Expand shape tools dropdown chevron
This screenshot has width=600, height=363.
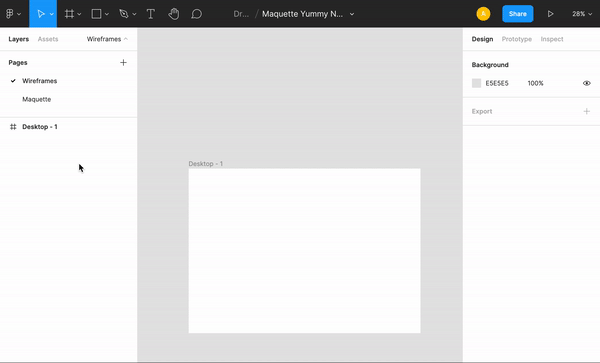pos(107,14)
